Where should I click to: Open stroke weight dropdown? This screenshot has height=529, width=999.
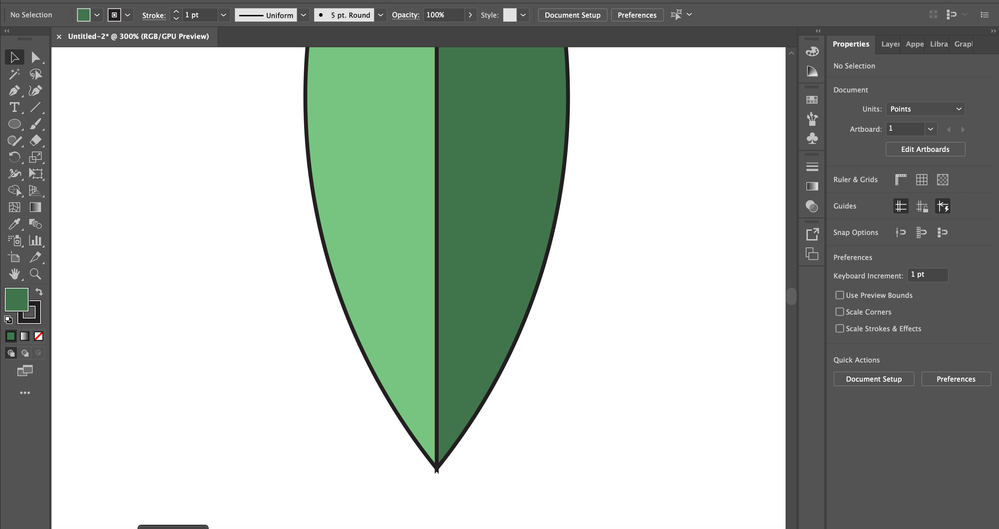pos(223,15)
